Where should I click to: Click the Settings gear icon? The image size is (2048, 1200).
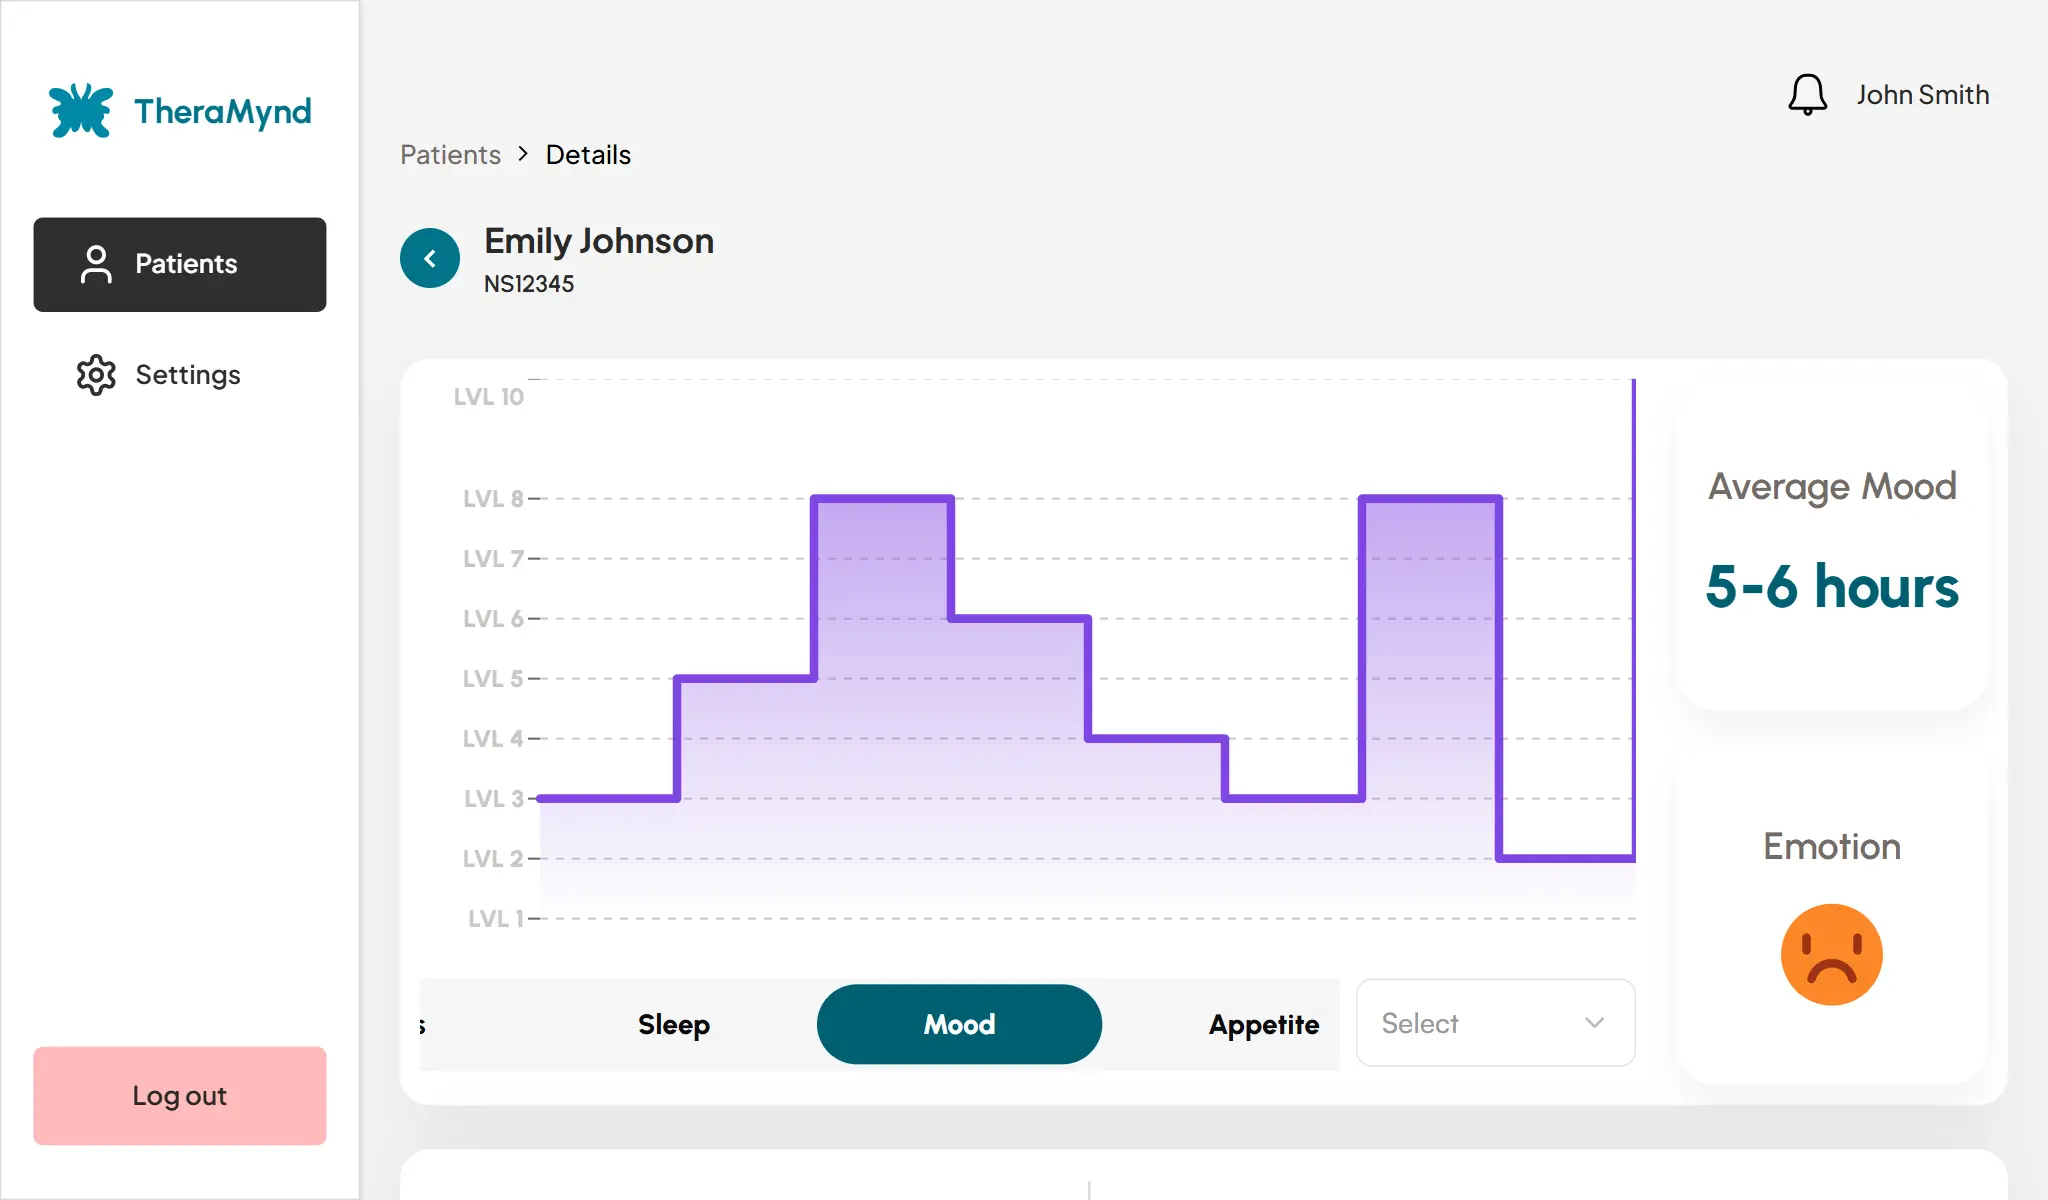96,375
